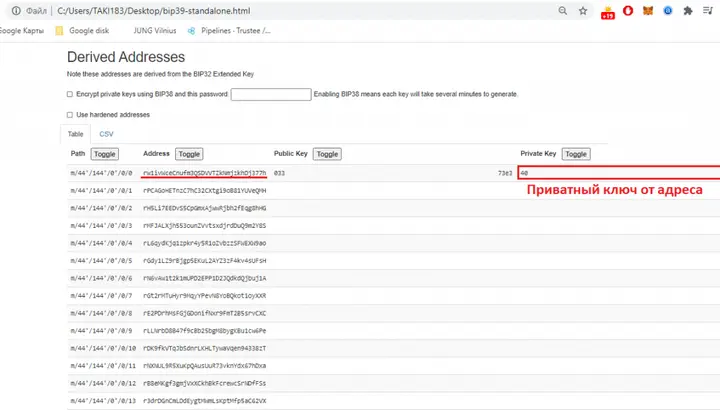Select the underlined first address on row m/44'/144'/0'/0/0
The image size is (720, 410).
tap(204, 173)
